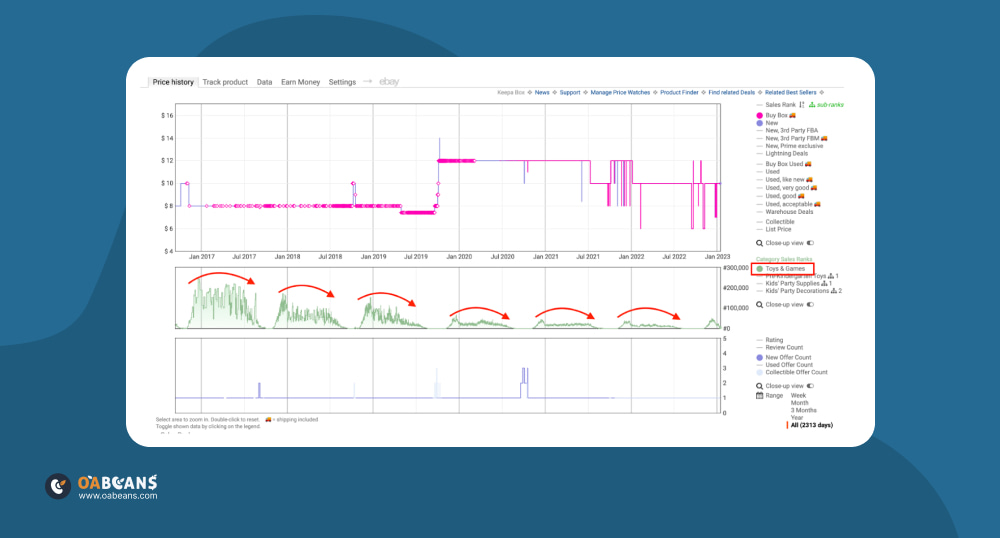
Task: Open the Price history tab
Action: pos(173,82)
